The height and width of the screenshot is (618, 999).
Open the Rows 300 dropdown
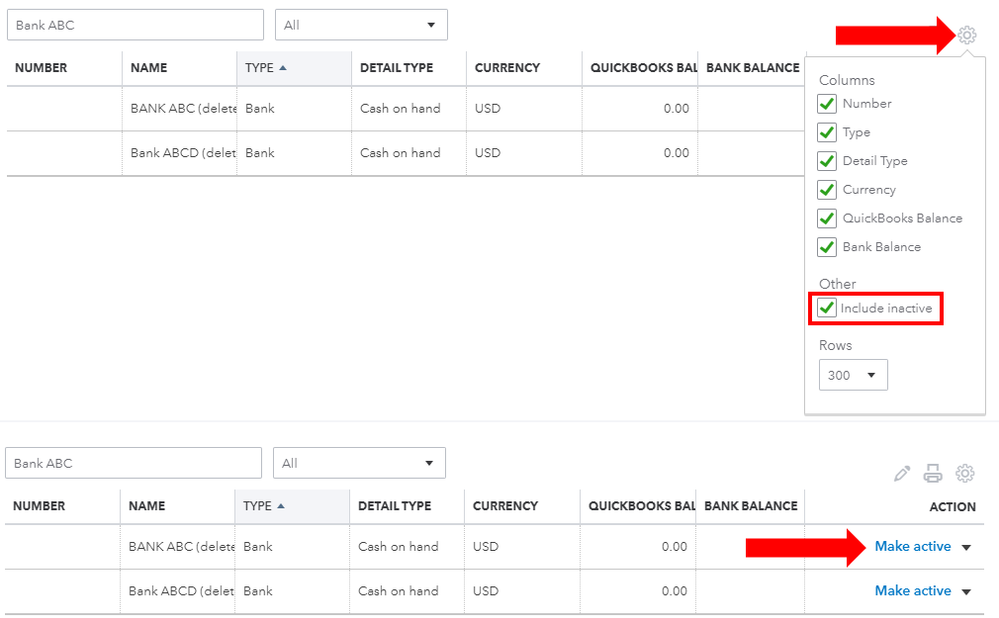click(x=853, y=375)
